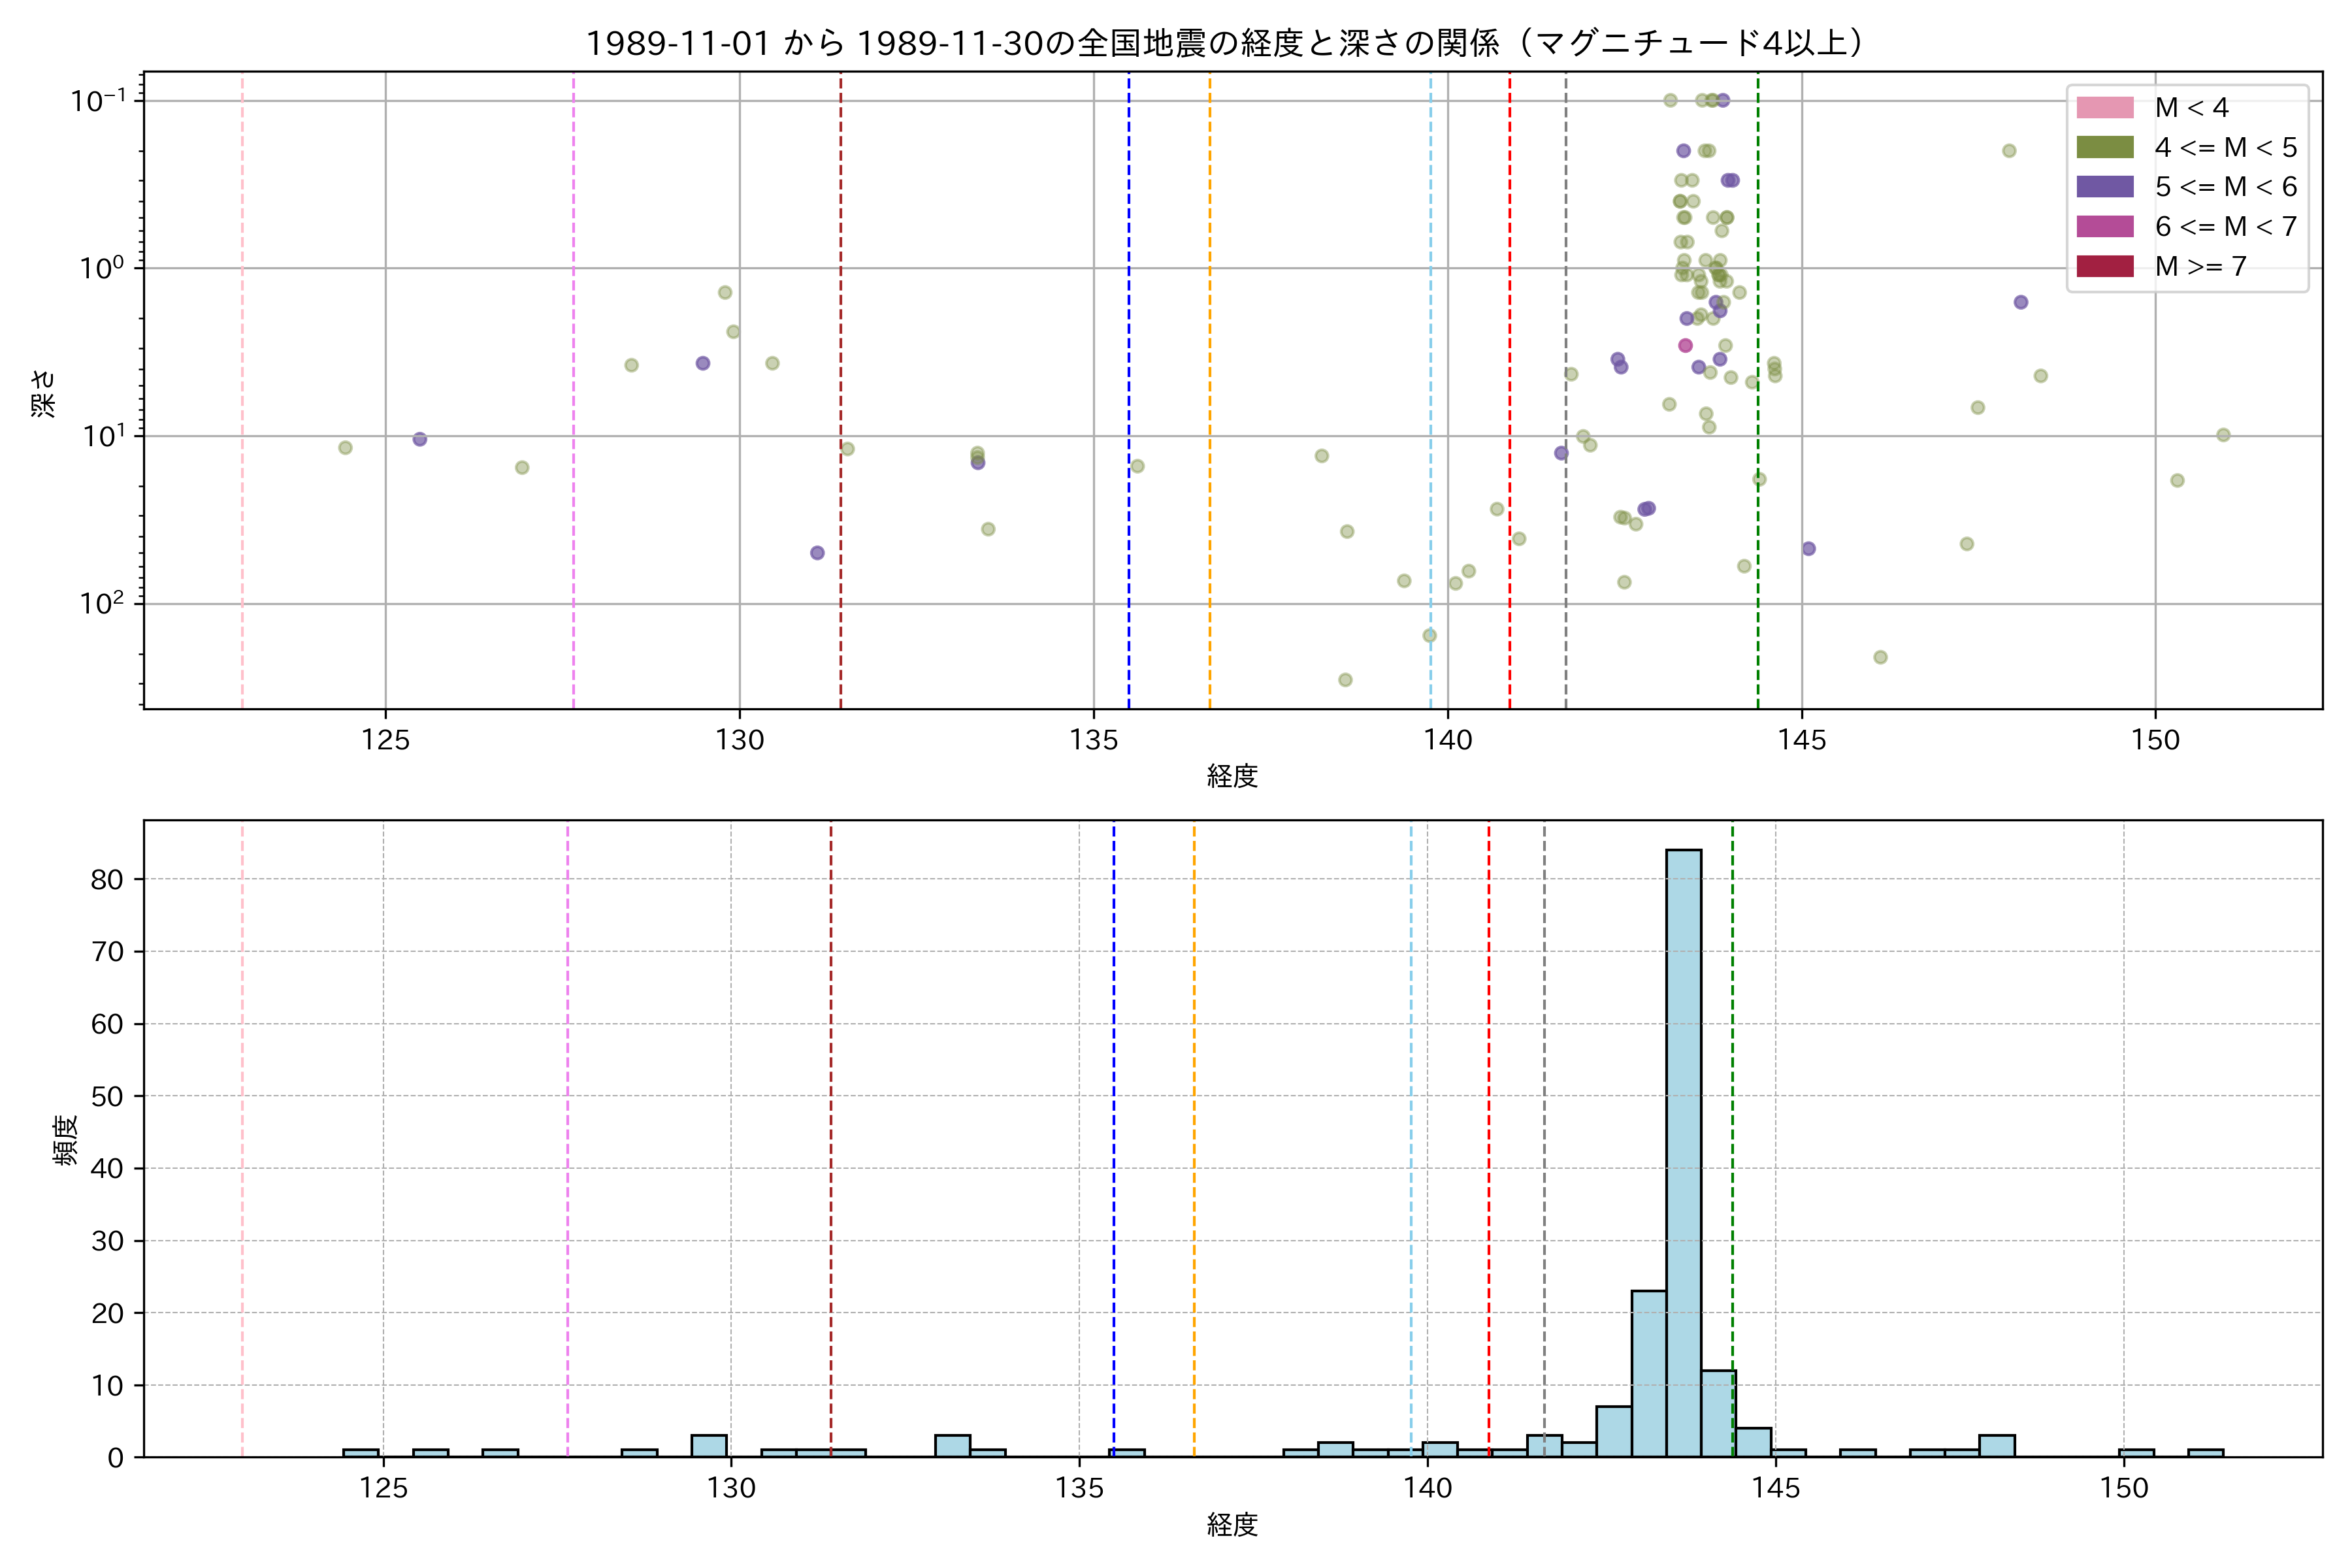
Task: Click the olive 4 <= M < 5 legend swatch
Action: click(x=2105, y=147)
